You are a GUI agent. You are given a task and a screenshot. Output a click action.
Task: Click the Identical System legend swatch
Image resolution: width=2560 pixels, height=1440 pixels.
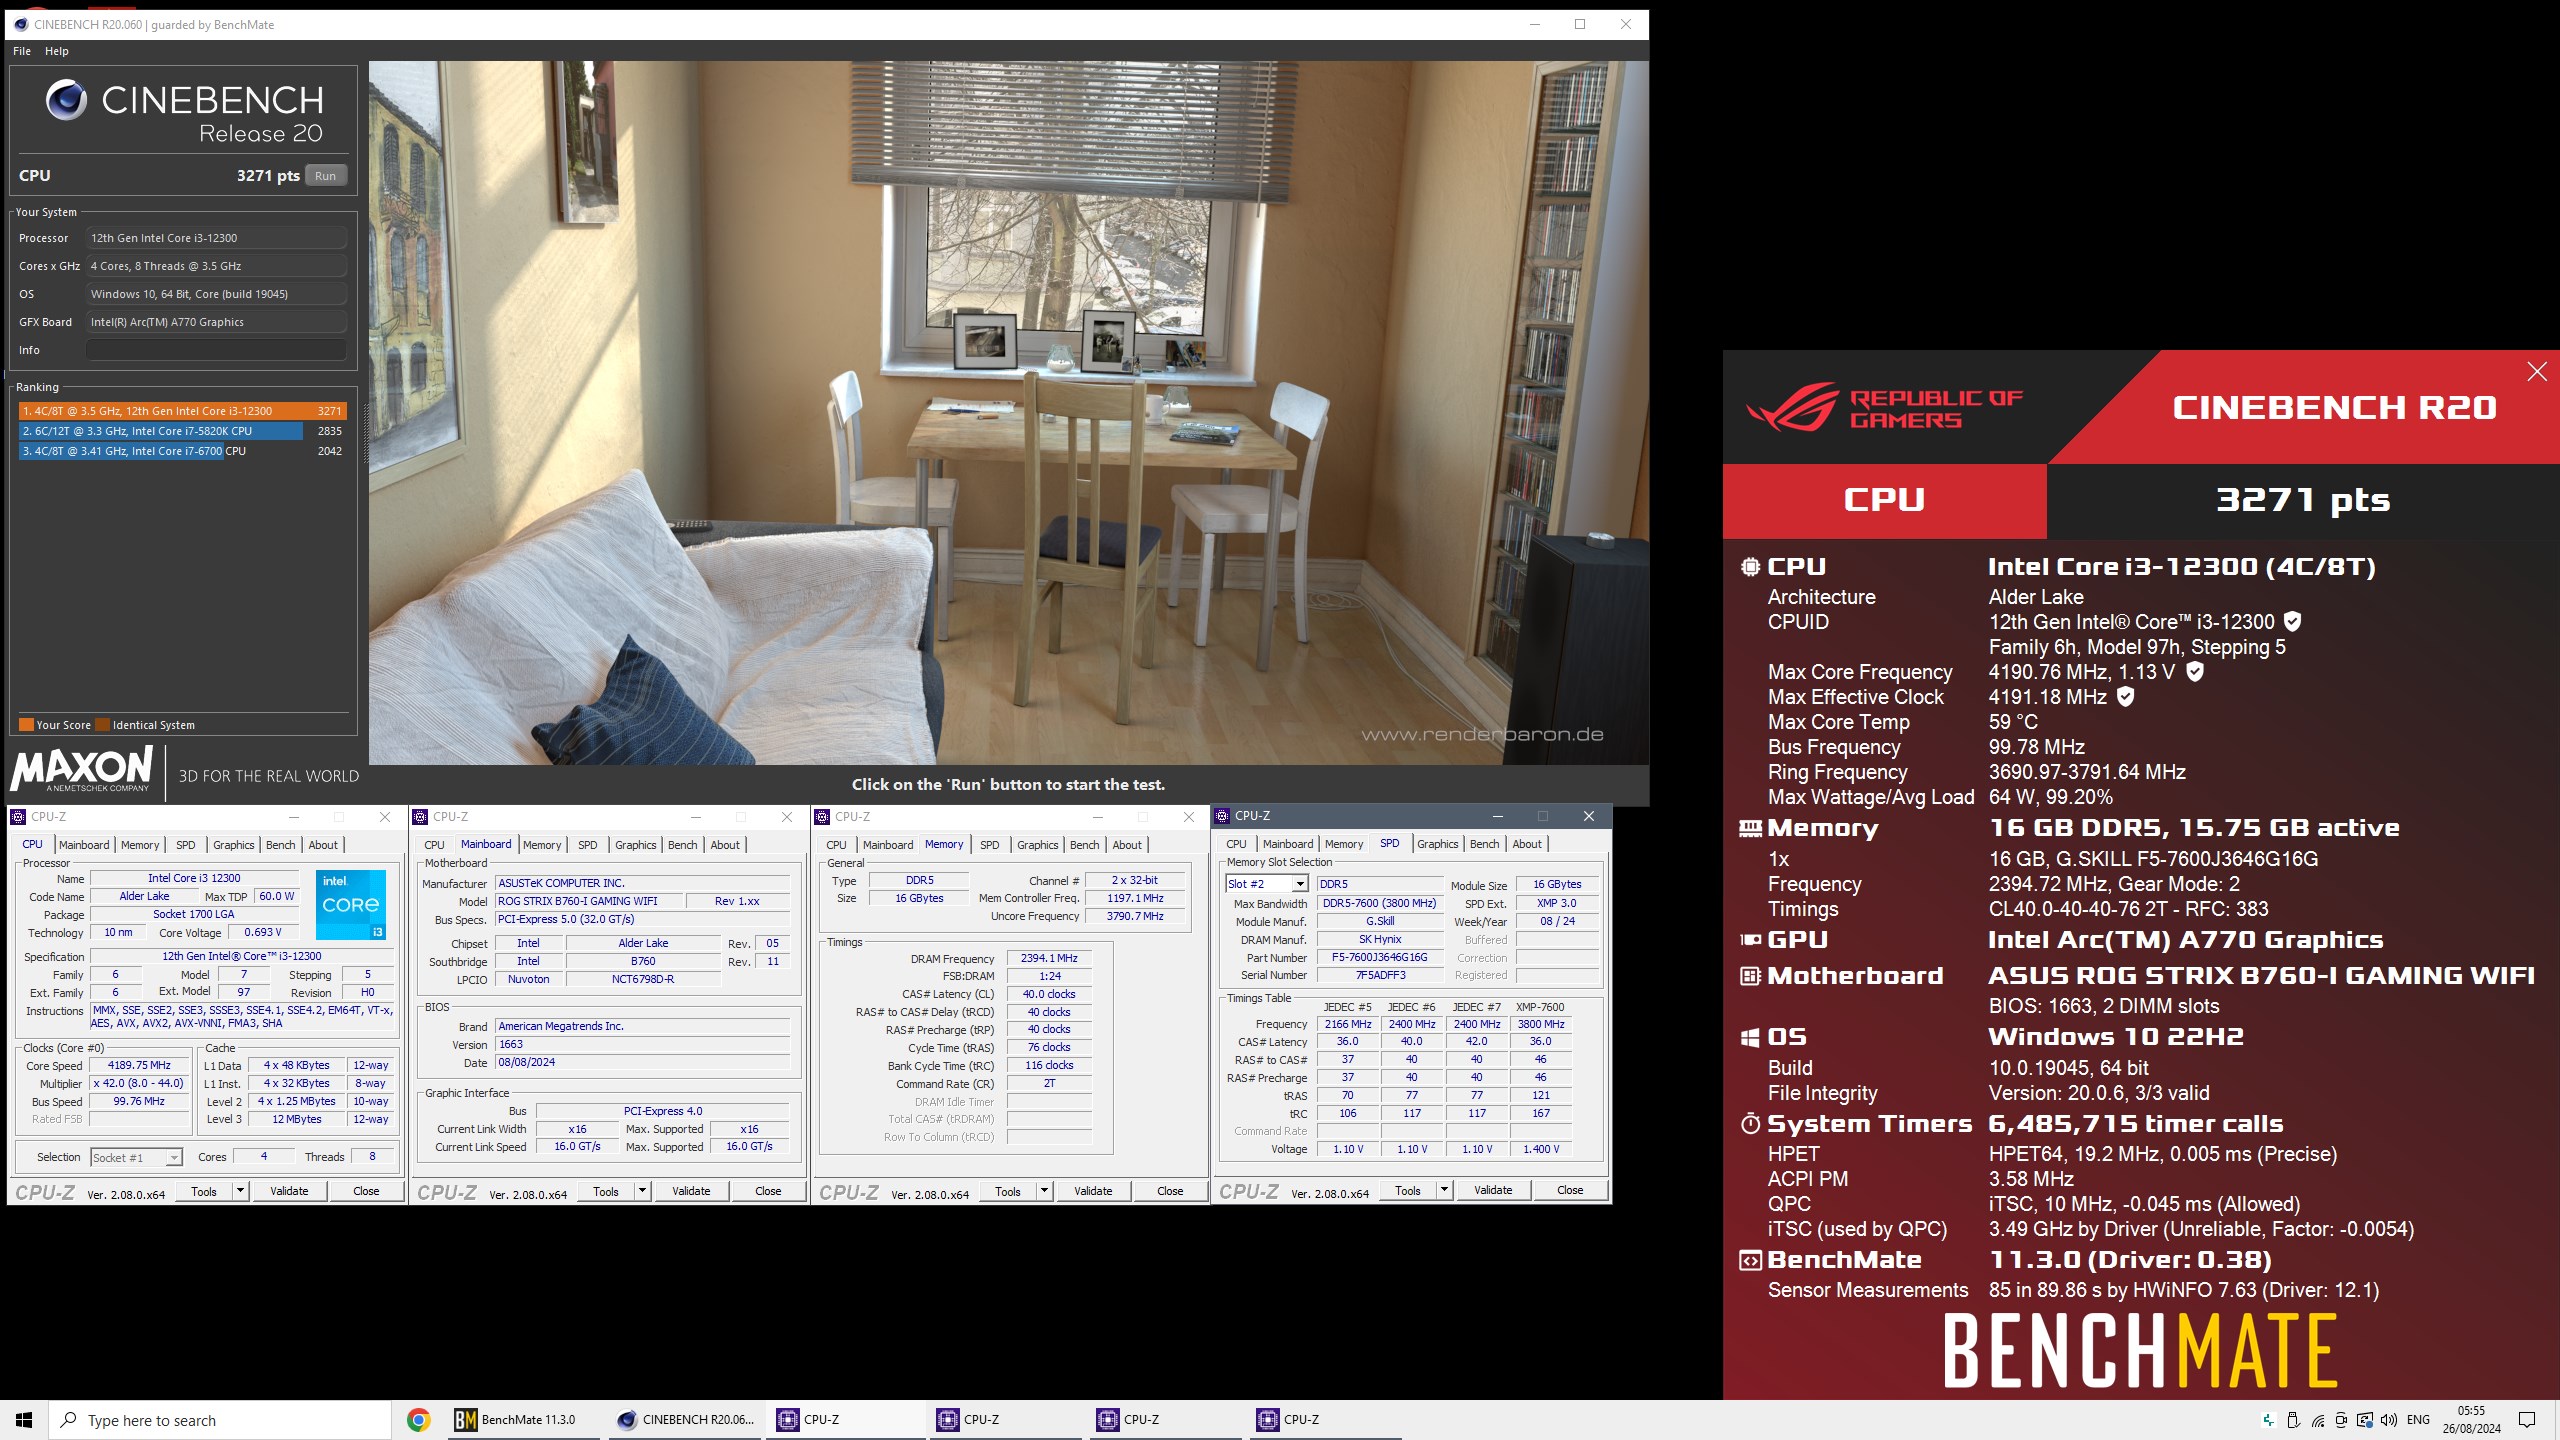click(x=103, y=725)
